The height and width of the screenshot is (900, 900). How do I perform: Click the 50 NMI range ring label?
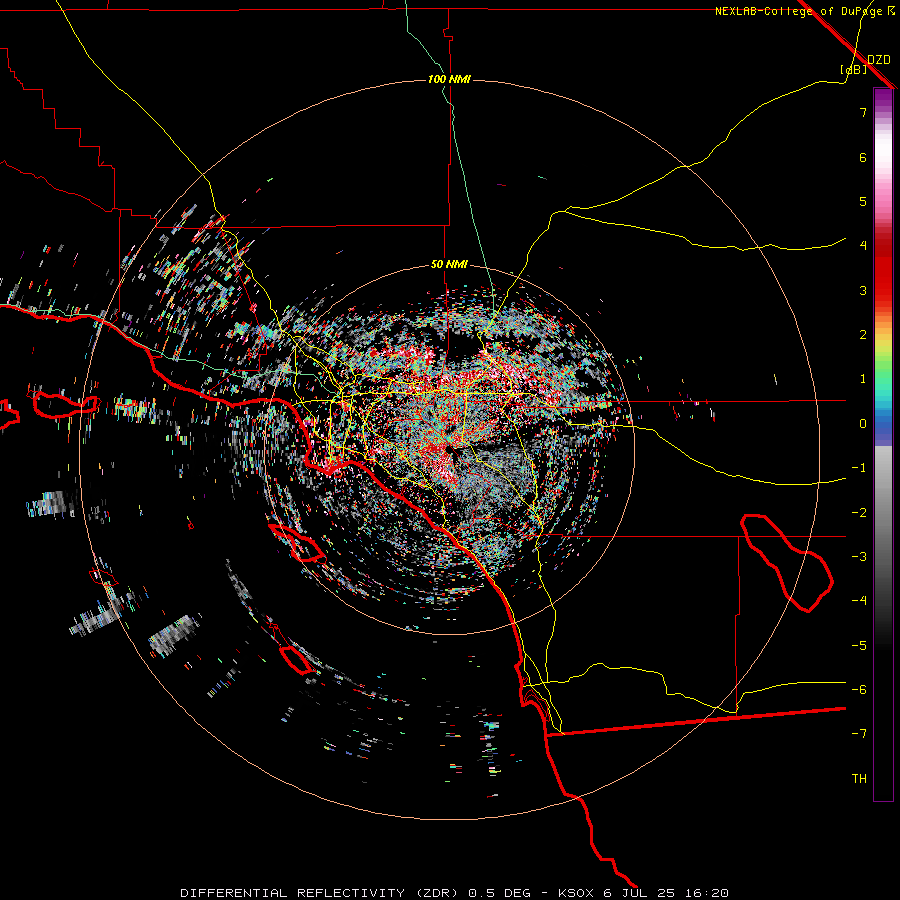[449, 265]
